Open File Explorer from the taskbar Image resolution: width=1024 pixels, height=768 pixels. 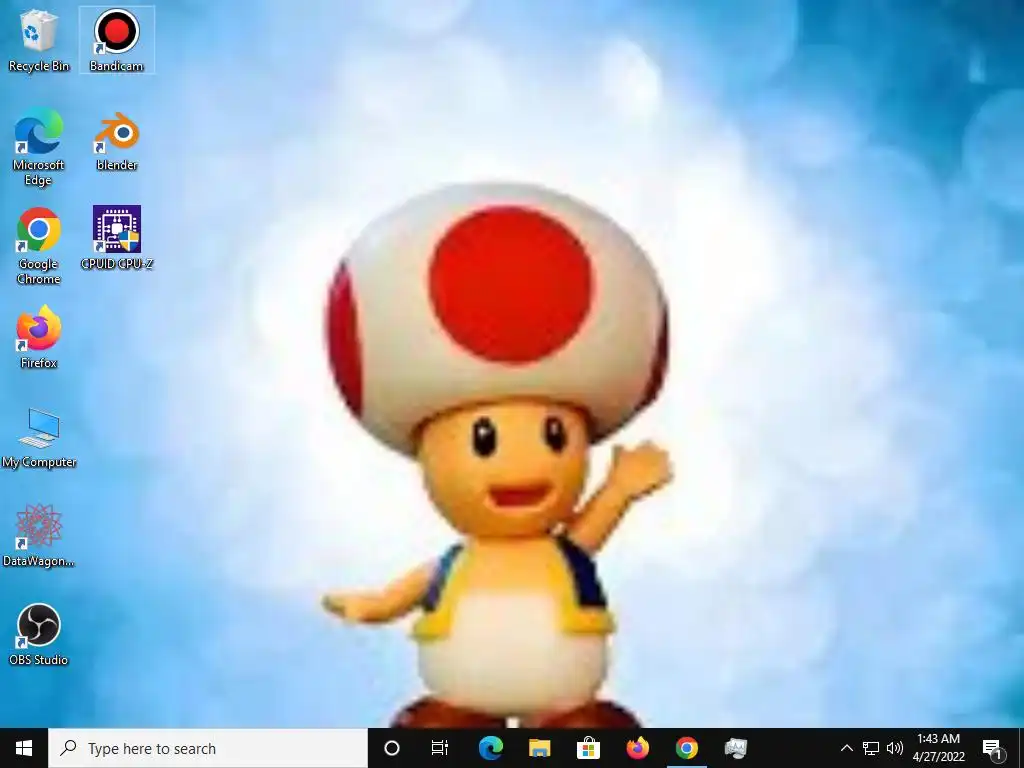click(539, 748)
